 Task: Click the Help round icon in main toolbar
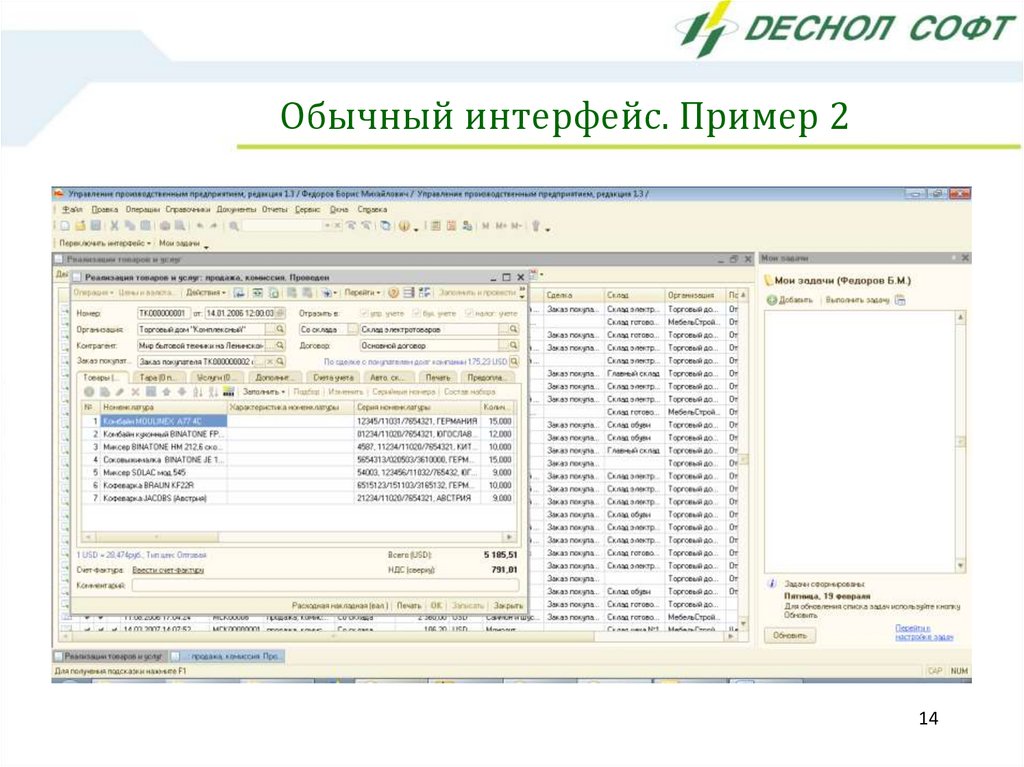(x=404, y=226)
